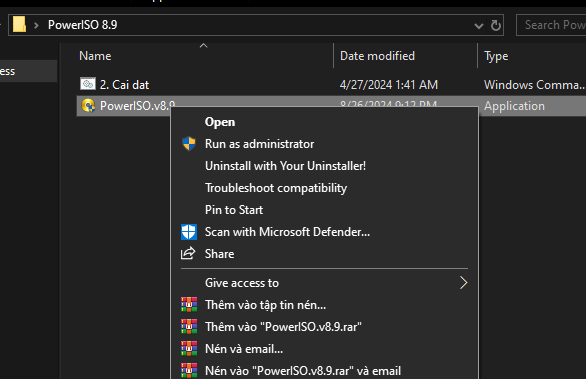This screenshot has width=586, height=379.
Task: Click the 'Windows Comma...' type cell
Action: click(x=534, y=85)
